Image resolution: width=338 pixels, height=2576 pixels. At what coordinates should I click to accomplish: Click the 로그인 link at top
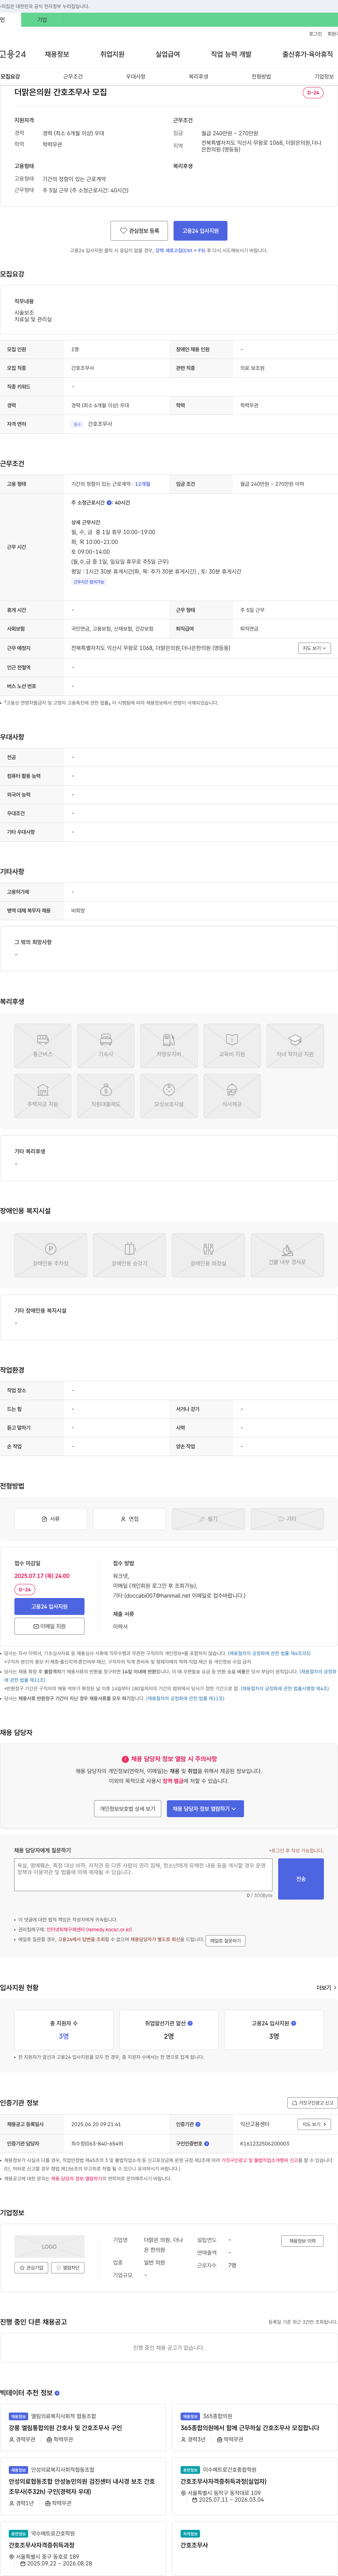pyautogui.click(x=315, y=34)
